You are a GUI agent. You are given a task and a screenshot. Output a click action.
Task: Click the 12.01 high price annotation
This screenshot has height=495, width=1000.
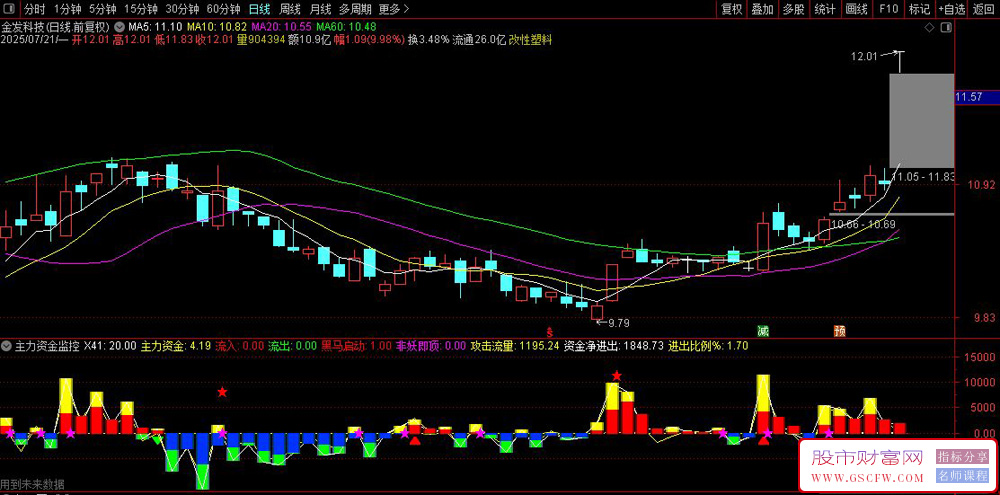point(862,57)
